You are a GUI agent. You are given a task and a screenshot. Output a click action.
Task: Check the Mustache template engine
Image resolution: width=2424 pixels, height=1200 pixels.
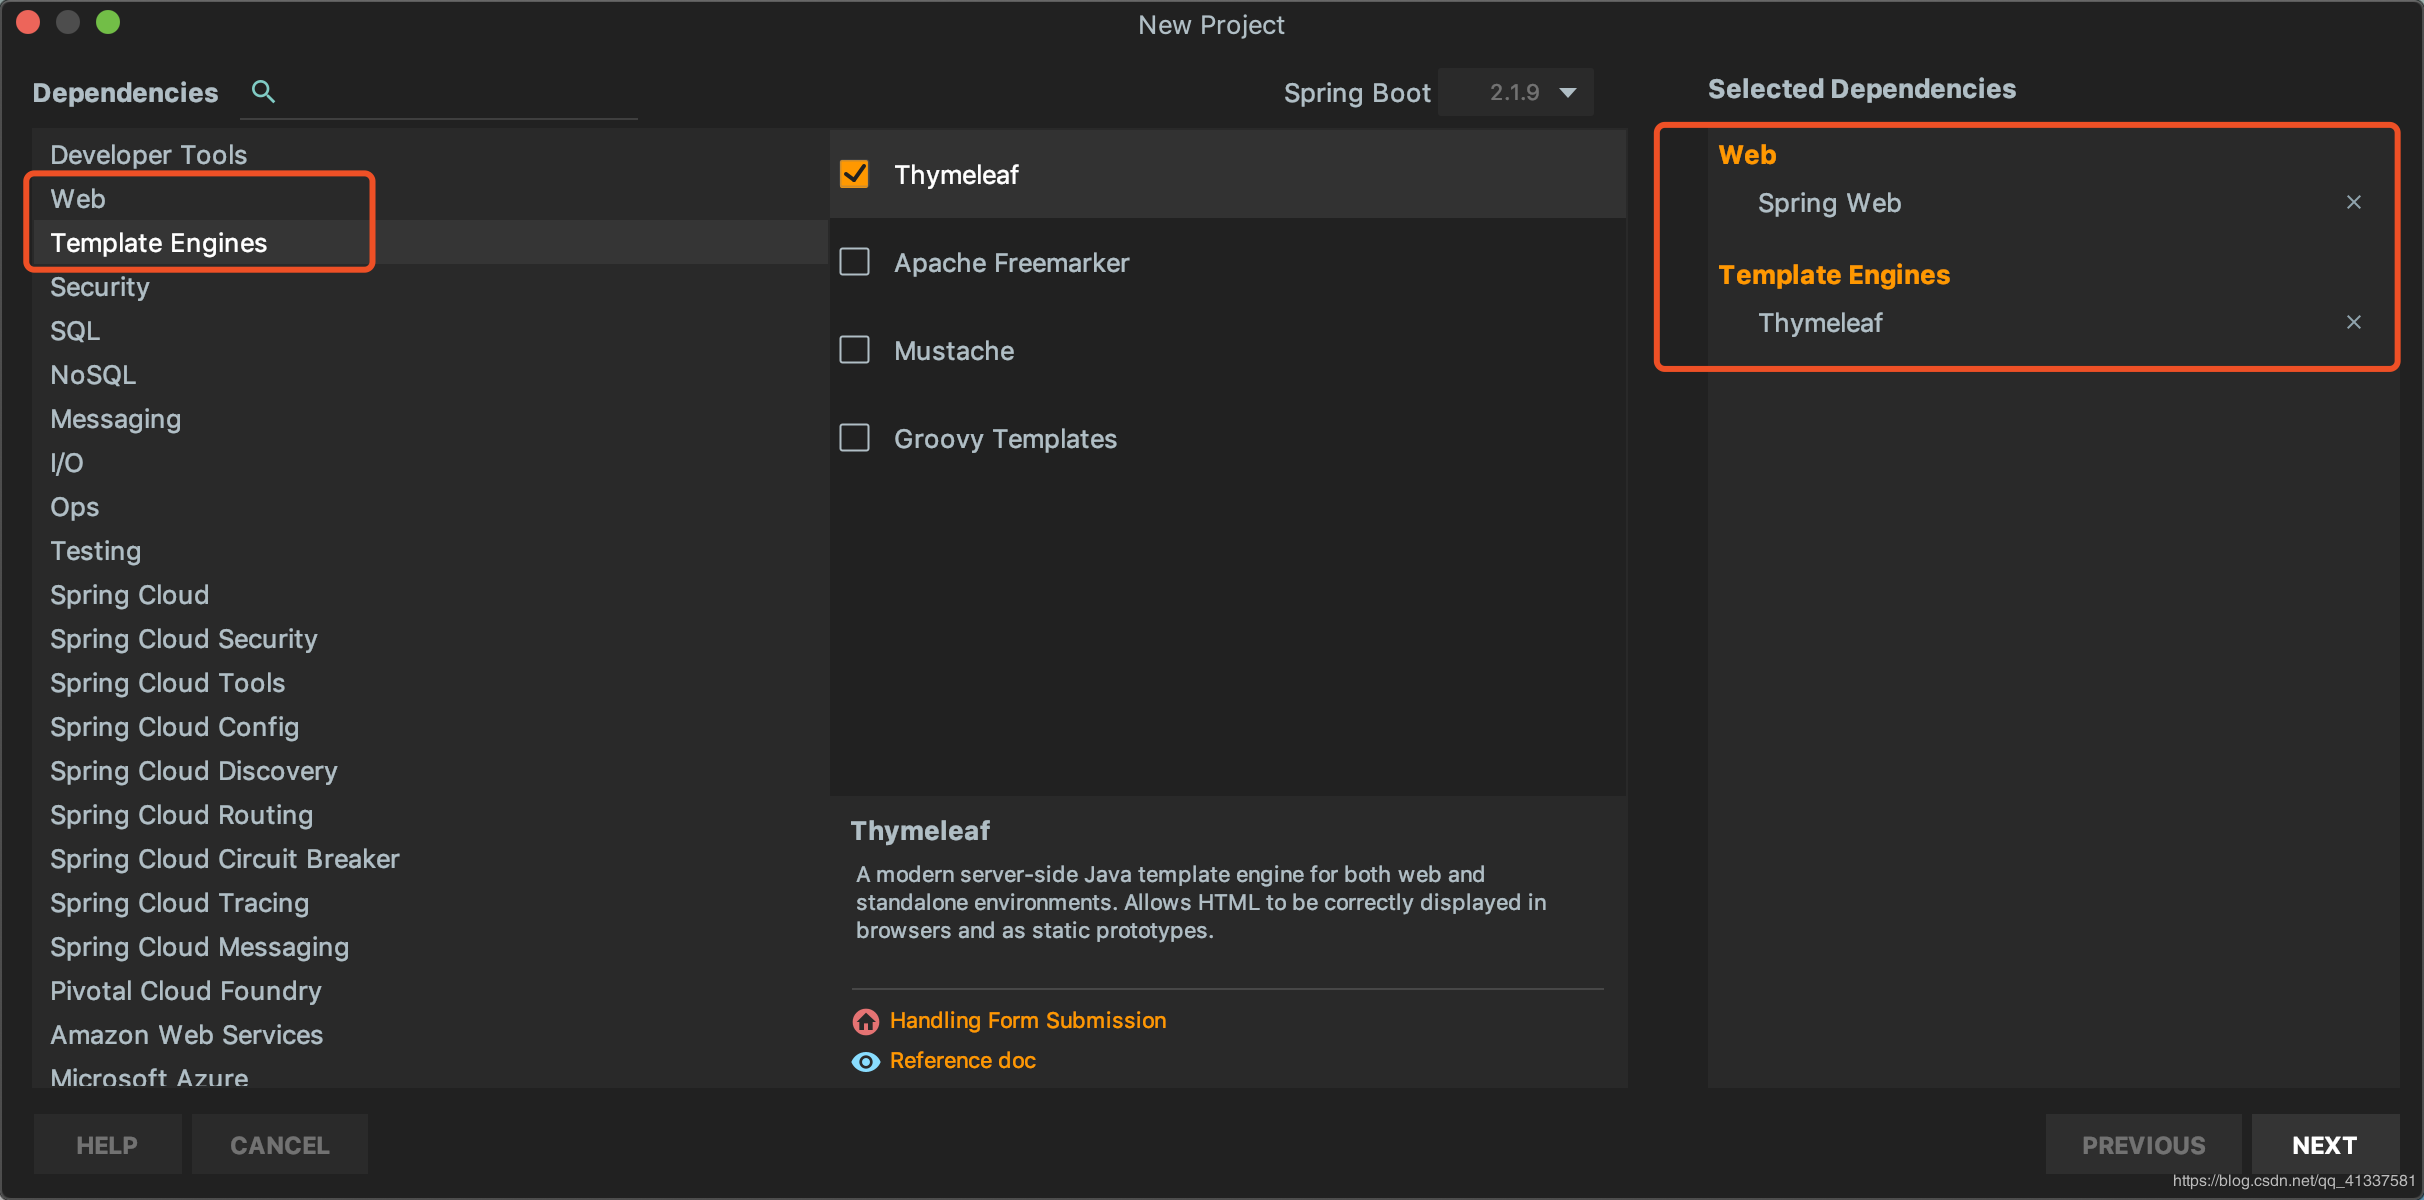click(855, 351)
